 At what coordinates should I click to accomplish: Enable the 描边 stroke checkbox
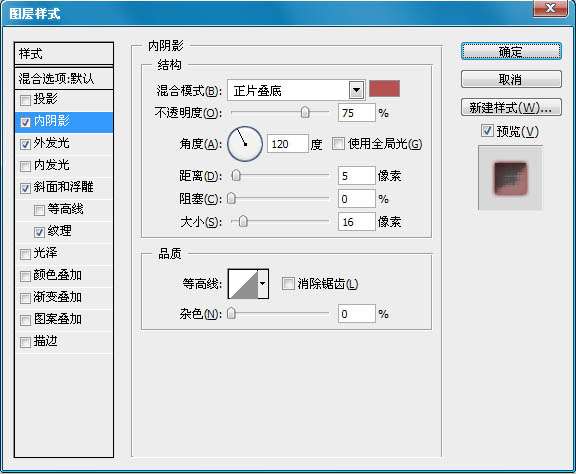[x=25, y=342]
